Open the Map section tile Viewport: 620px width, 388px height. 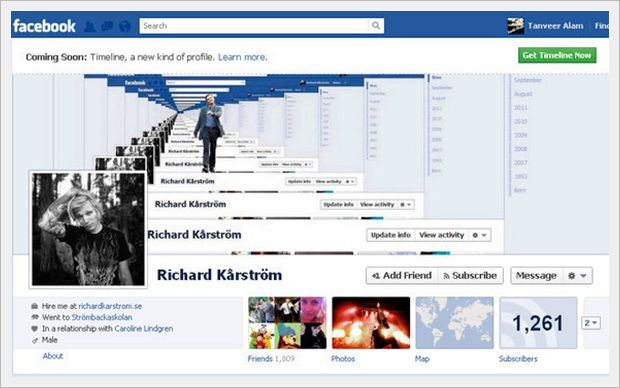point(454,323)
